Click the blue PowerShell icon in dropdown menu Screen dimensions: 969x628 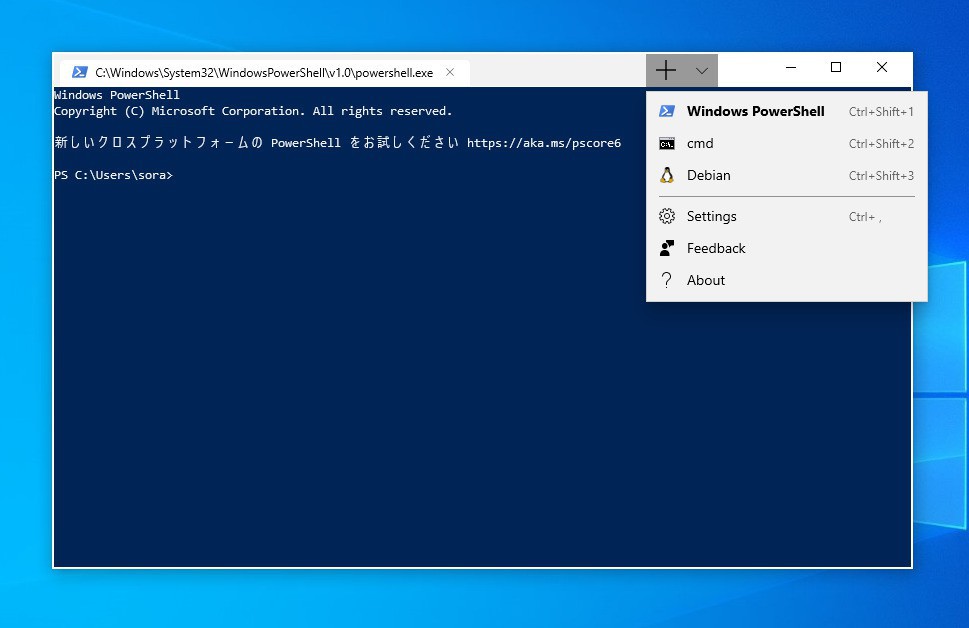pyautogui.click(x=667, y=112)
